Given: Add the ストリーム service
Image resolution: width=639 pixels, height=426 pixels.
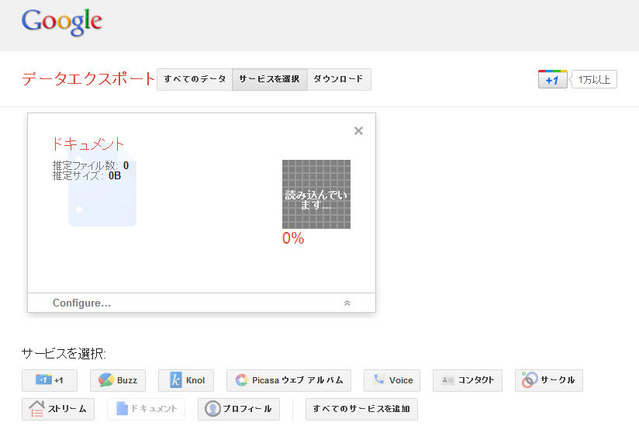Looking at the screenshot, I should [x=58, y=409].
